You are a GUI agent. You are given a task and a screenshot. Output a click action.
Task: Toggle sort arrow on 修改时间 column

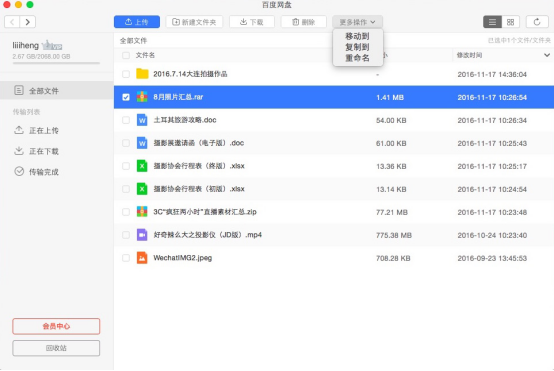[x=547, y=55]
